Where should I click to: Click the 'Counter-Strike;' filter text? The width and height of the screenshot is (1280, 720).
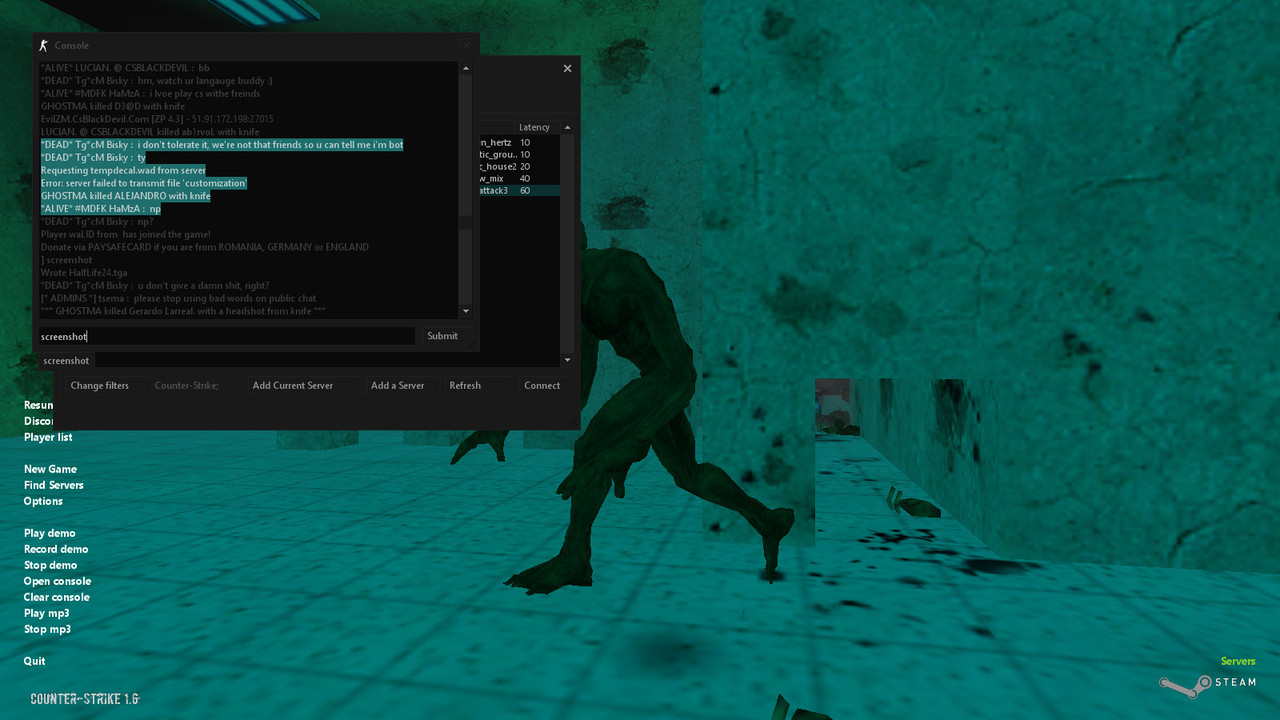pos(187,385)
